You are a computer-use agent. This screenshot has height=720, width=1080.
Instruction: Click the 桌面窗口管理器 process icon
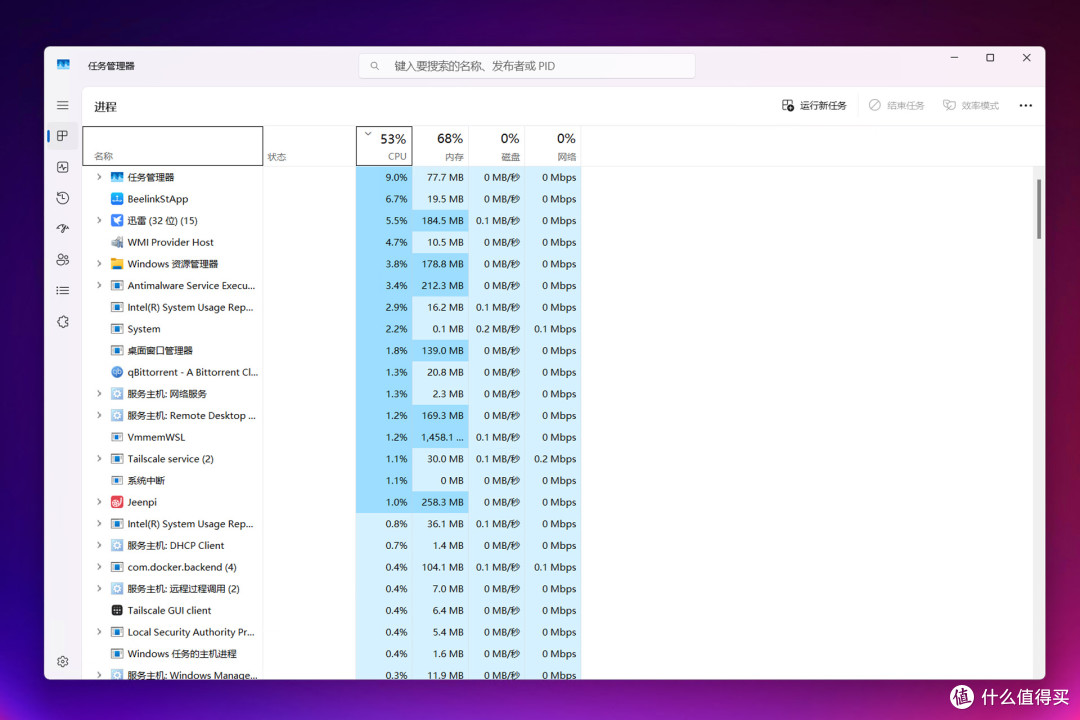[x=117, y=351]
